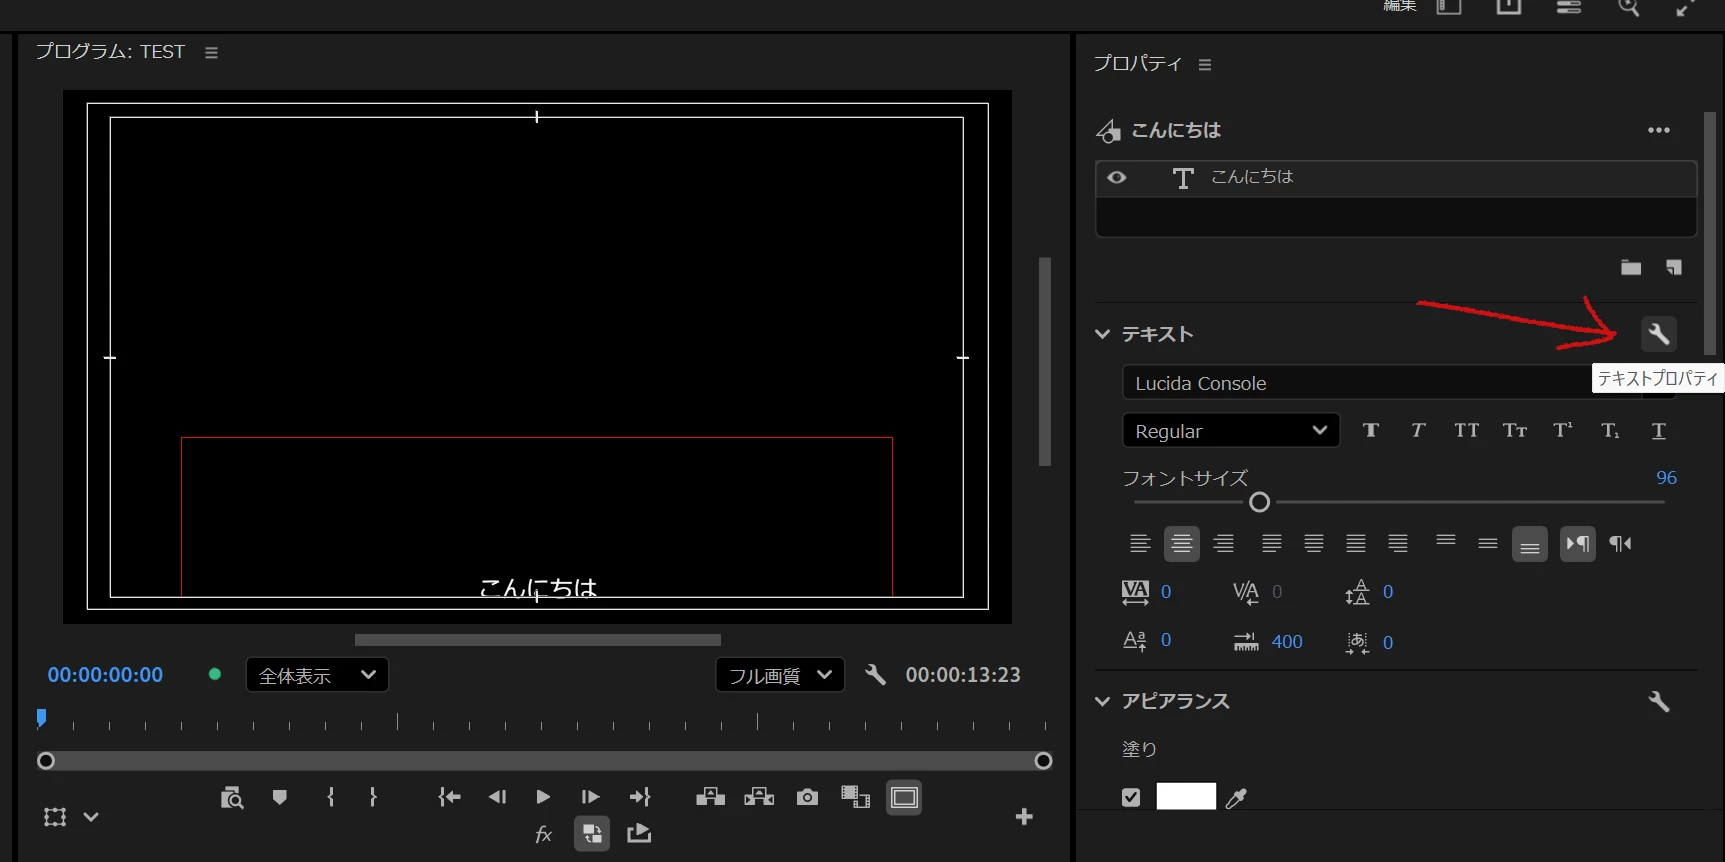
Task: Toggle proxies button
Action: [x=592, y=834]
